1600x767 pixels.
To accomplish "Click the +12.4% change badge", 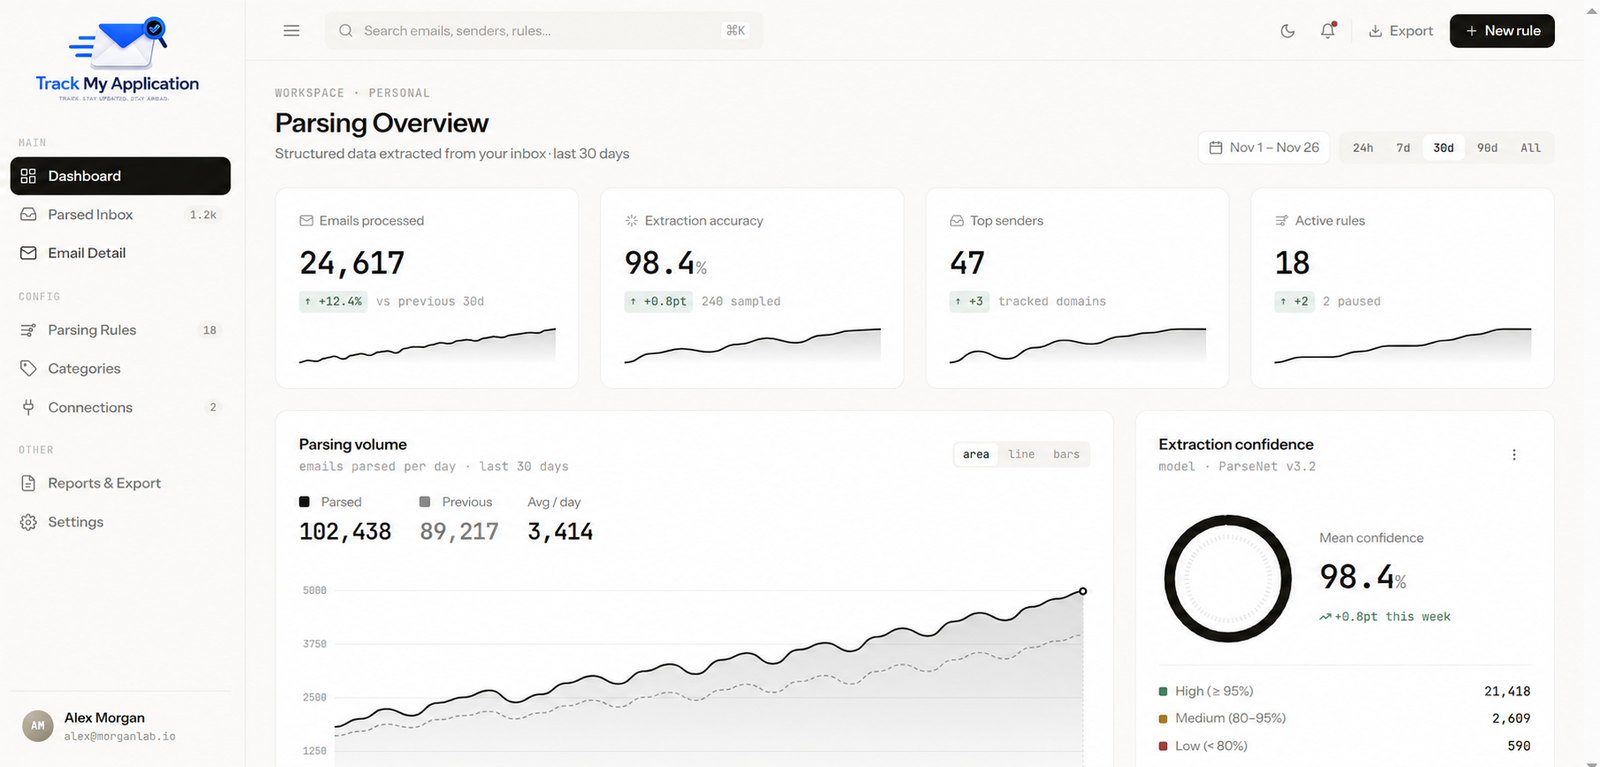I will click(x=334, y=301).
